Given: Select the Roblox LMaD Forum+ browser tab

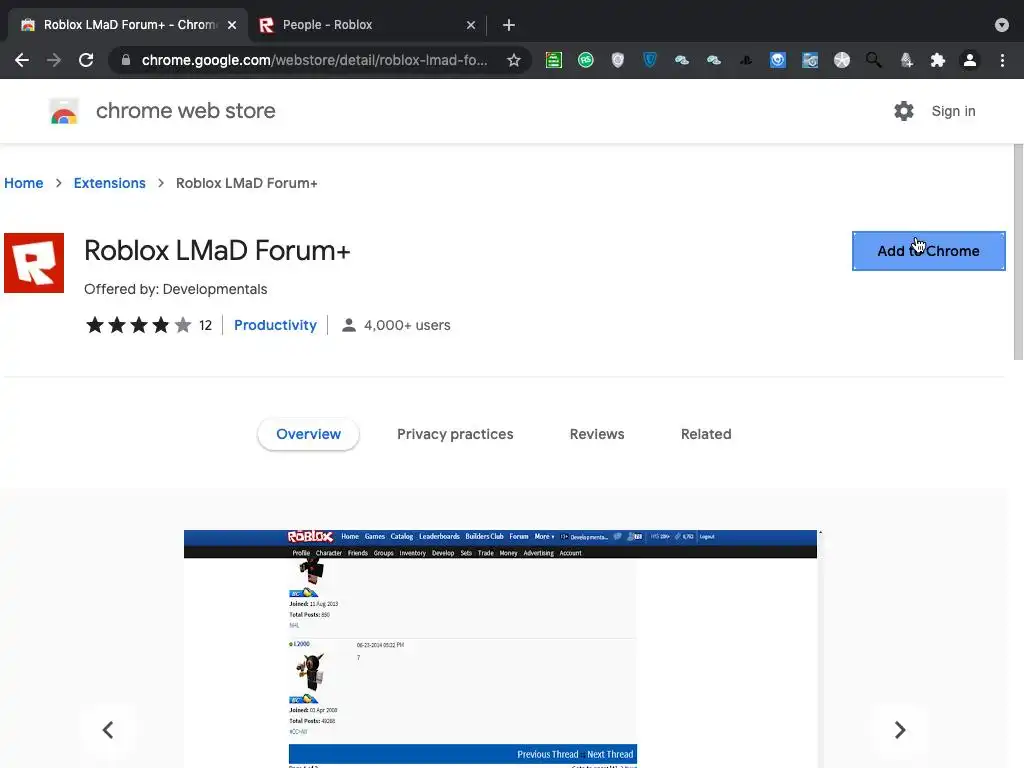Looking at the screenshot, I should coord(128,25).
